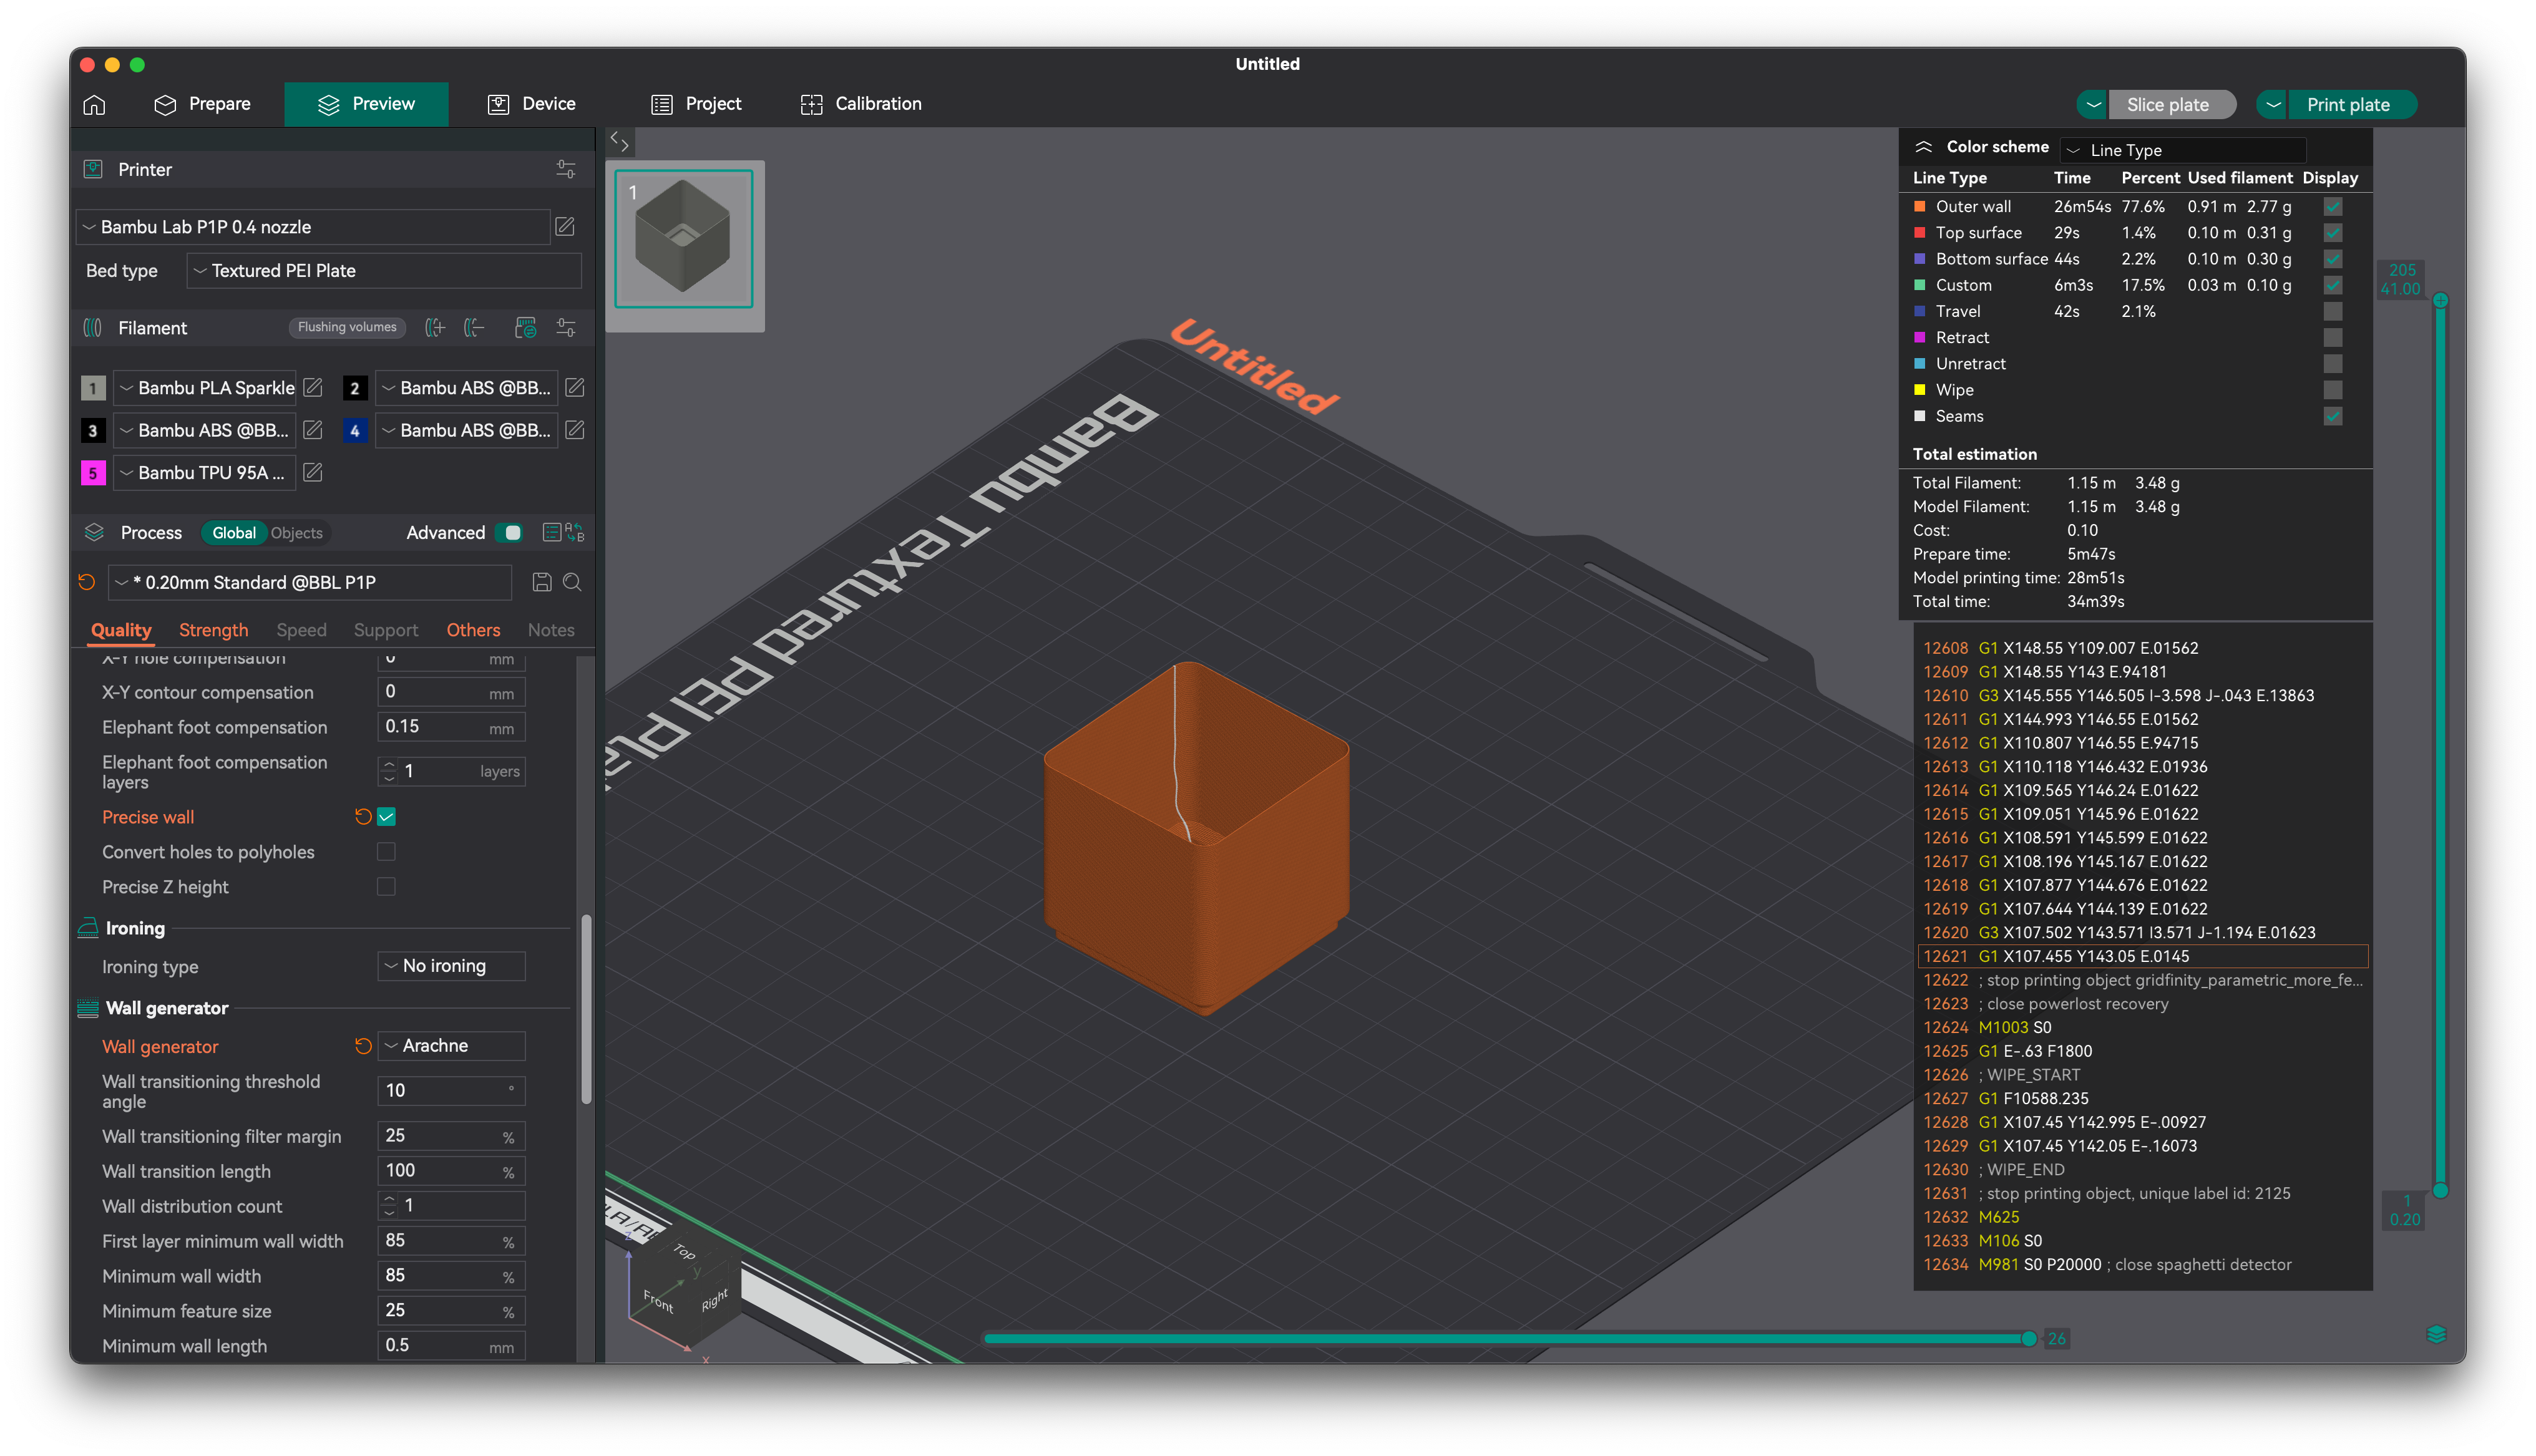Open the Device tab
This screenshot has height=1456, width=2536.
coord(531,104)
